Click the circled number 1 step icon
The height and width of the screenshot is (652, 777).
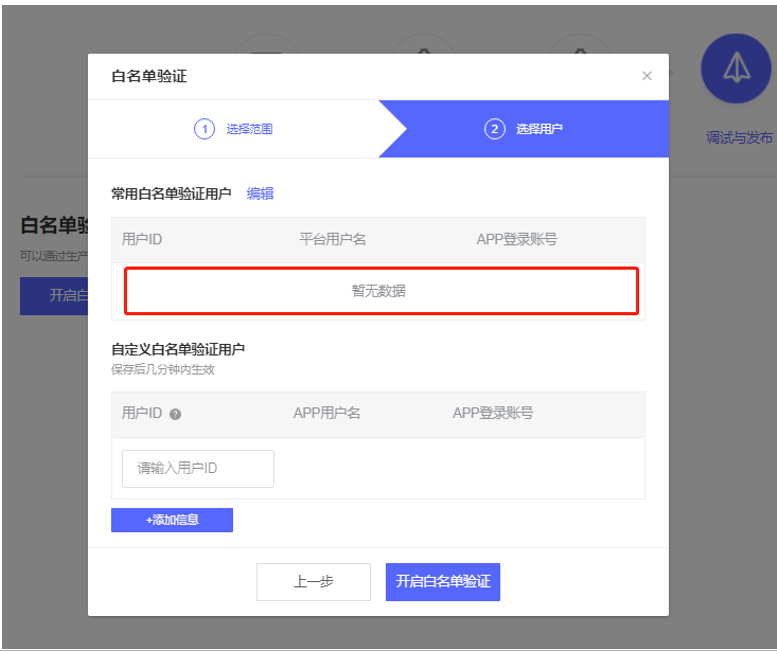pyautogui.click(x=204, y=129)
